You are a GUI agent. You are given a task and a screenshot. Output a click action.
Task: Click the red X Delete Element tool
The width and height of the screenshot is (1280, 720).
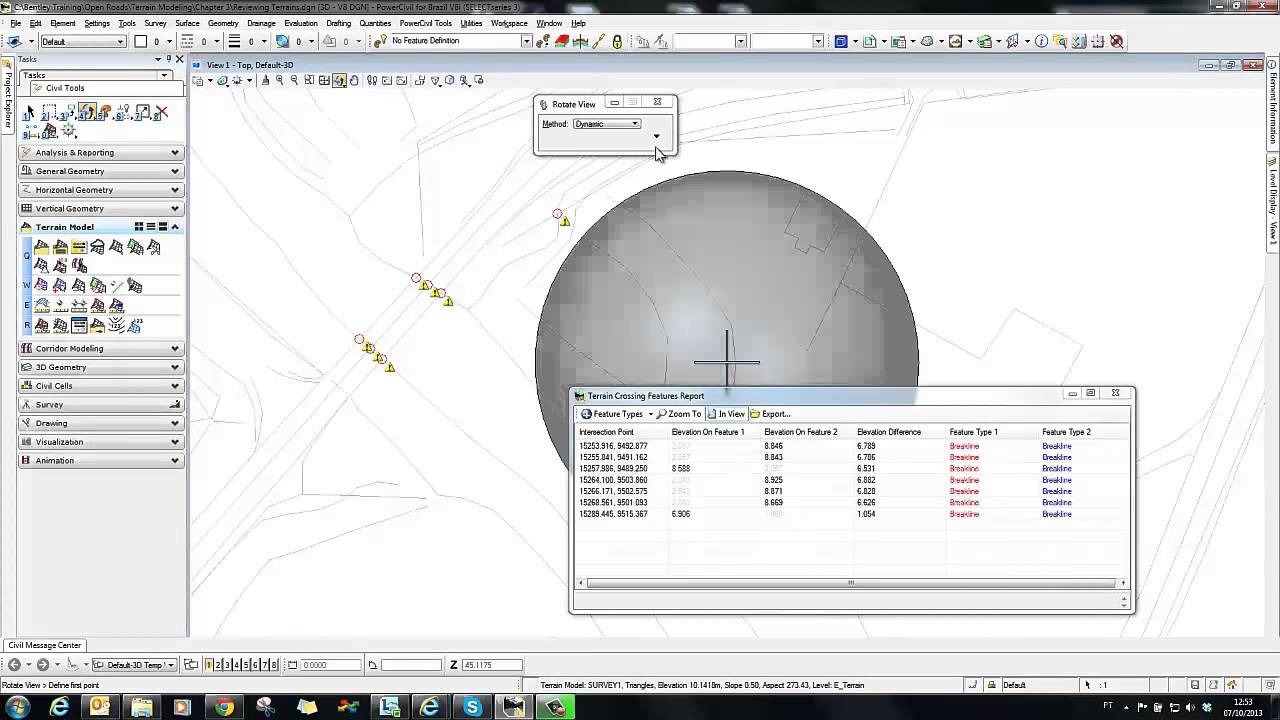162,113
